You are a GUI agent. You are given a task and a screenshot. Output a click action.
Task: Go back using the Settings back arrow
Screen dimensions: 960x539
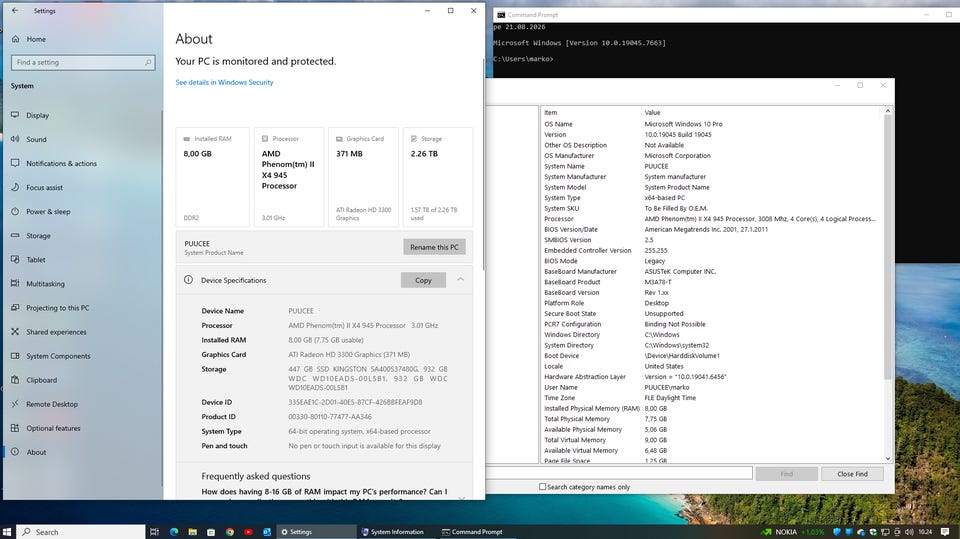pos(15,10)
